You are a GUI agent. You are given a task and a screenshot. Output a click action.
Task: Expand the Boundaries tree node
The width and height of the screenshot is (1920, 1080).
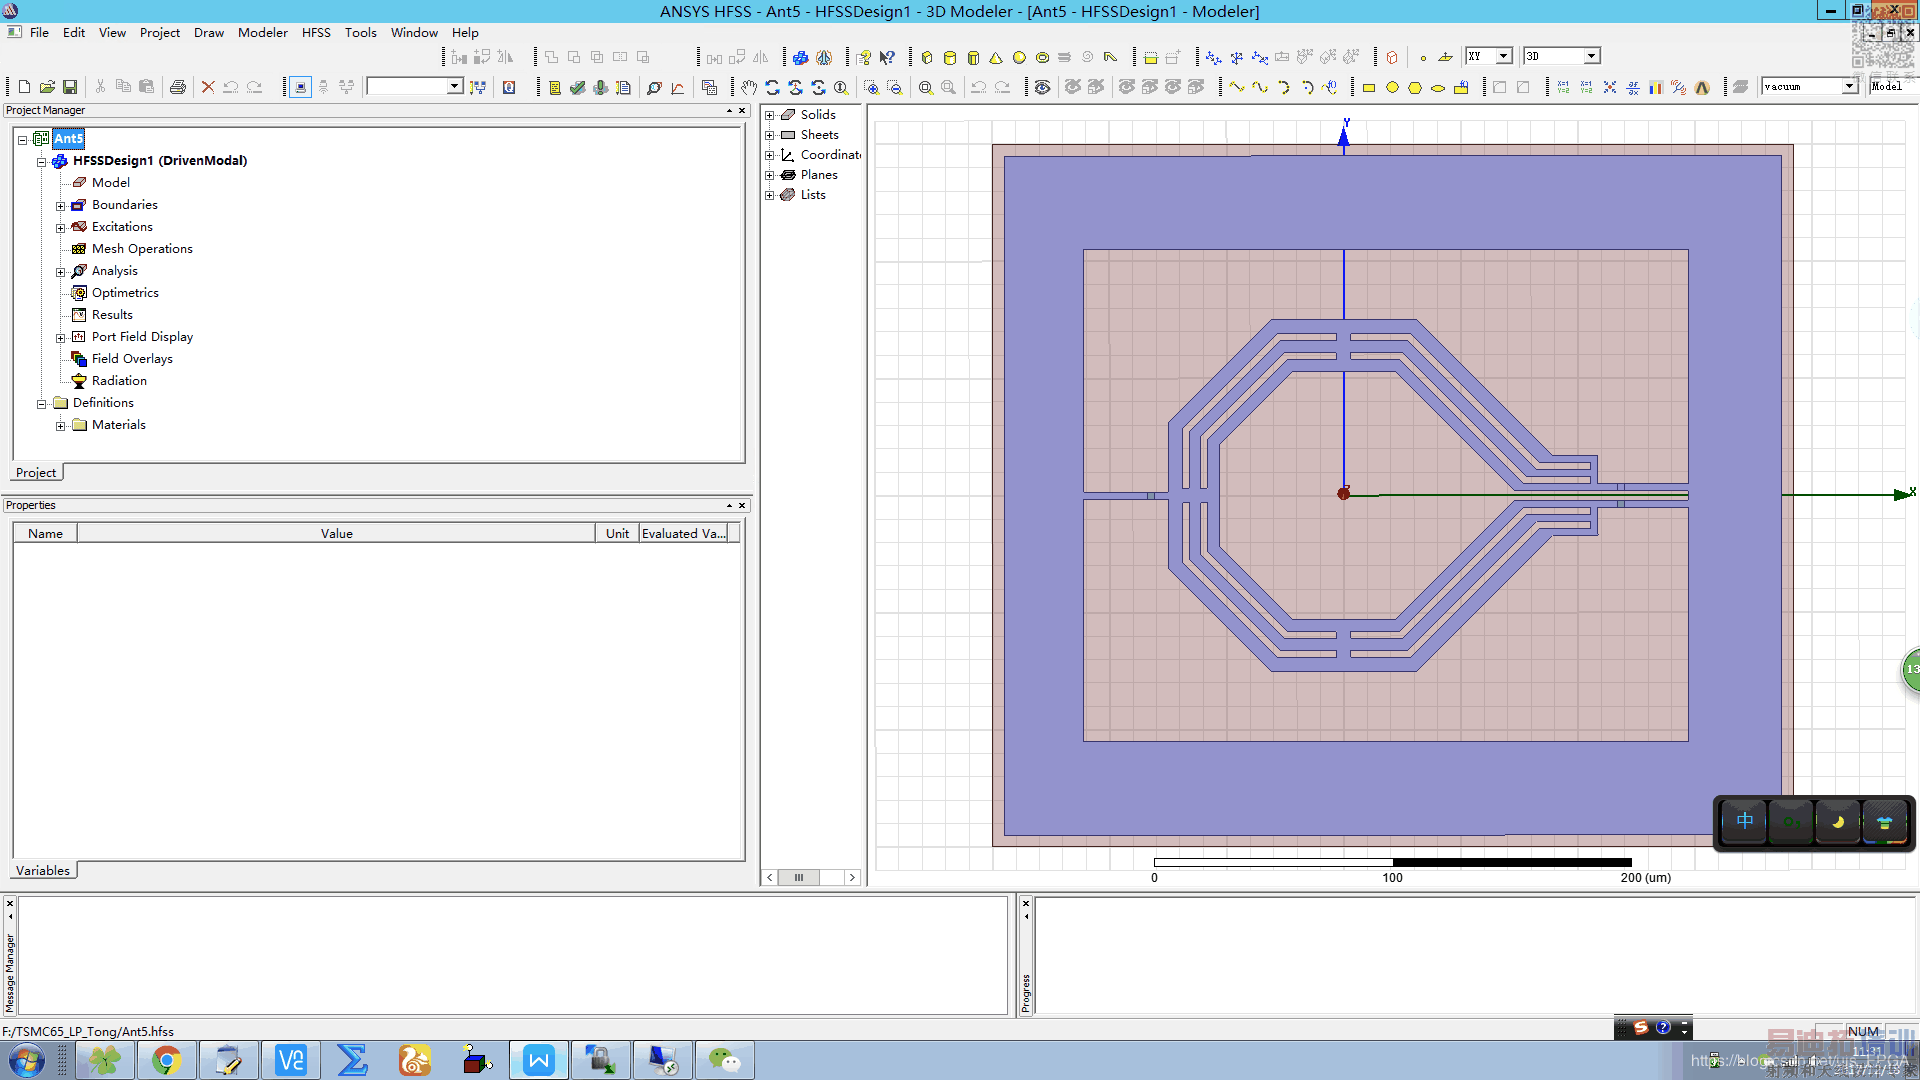[60, 205]
